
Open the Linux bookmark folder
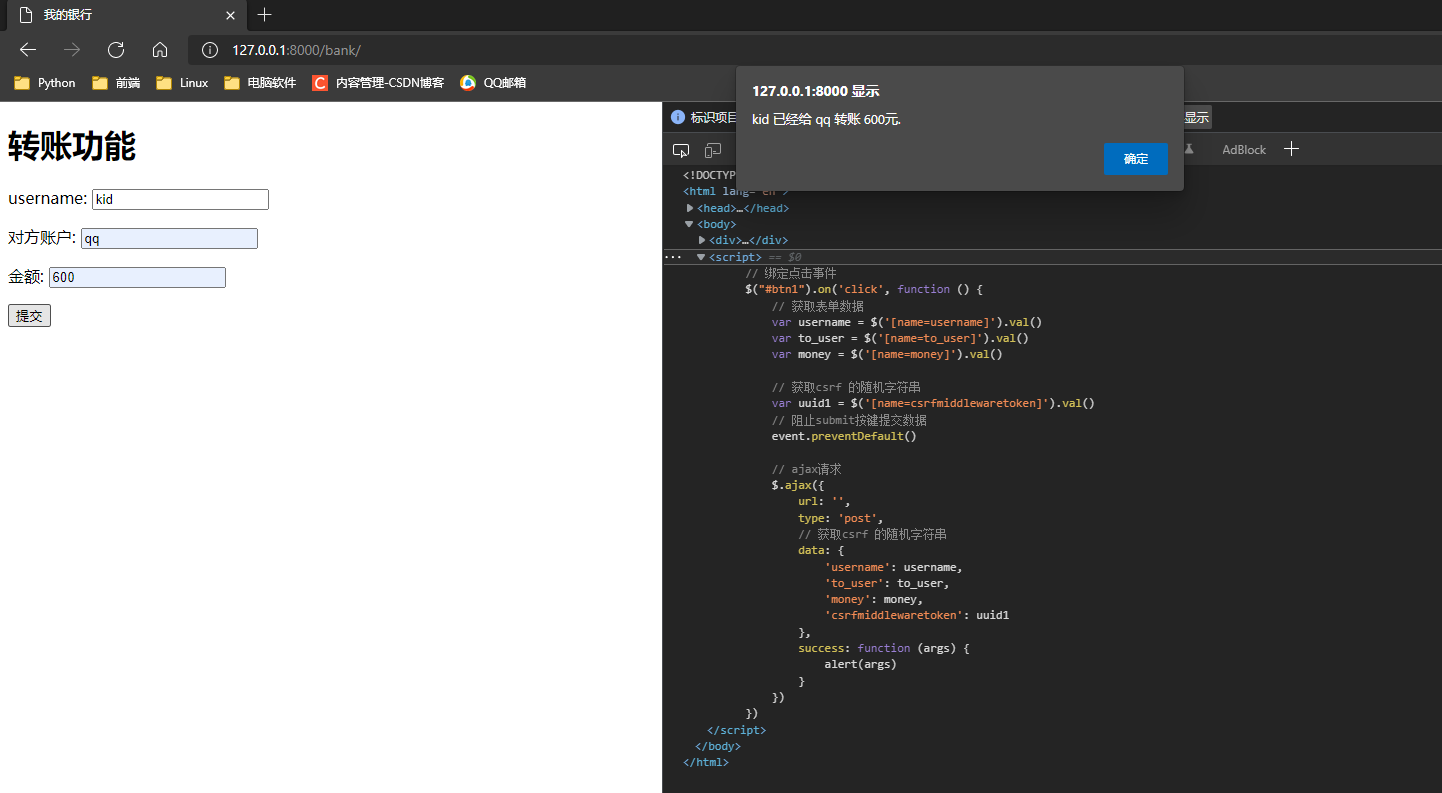[x=182, y=83]
